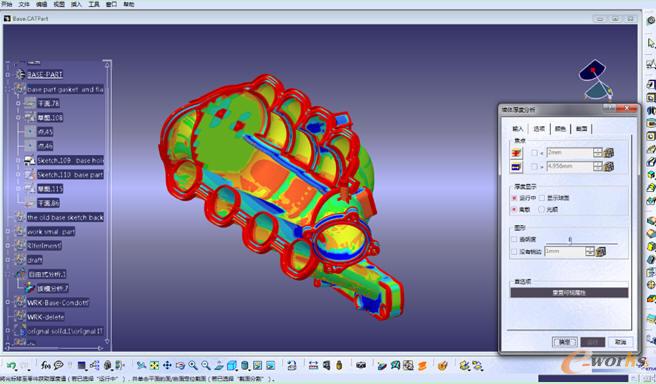
Task: Click the Rotate view icon
Action: point(180,366)
